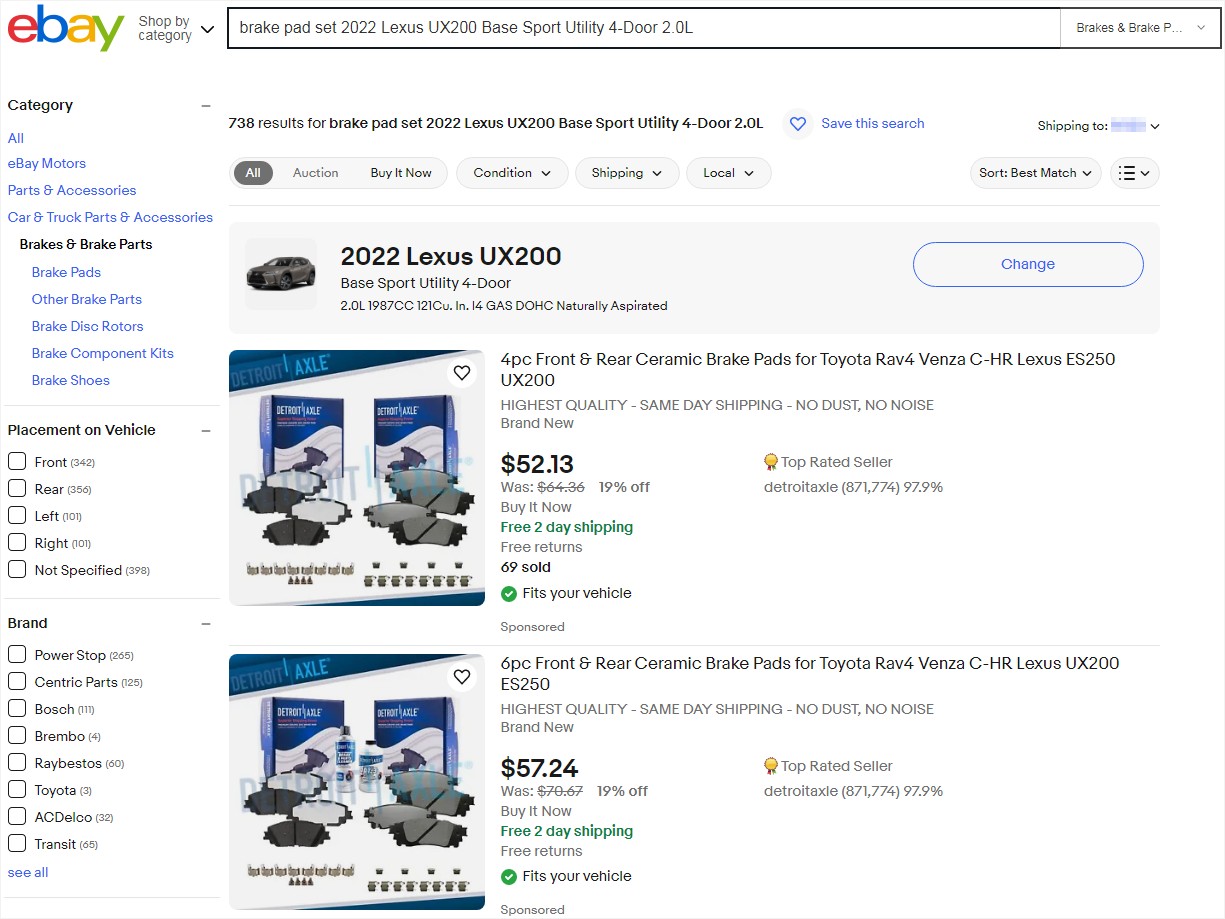Viewport: 1225px width, 919px height.
Task: Click inside the search query field
Action: point(644,28)
